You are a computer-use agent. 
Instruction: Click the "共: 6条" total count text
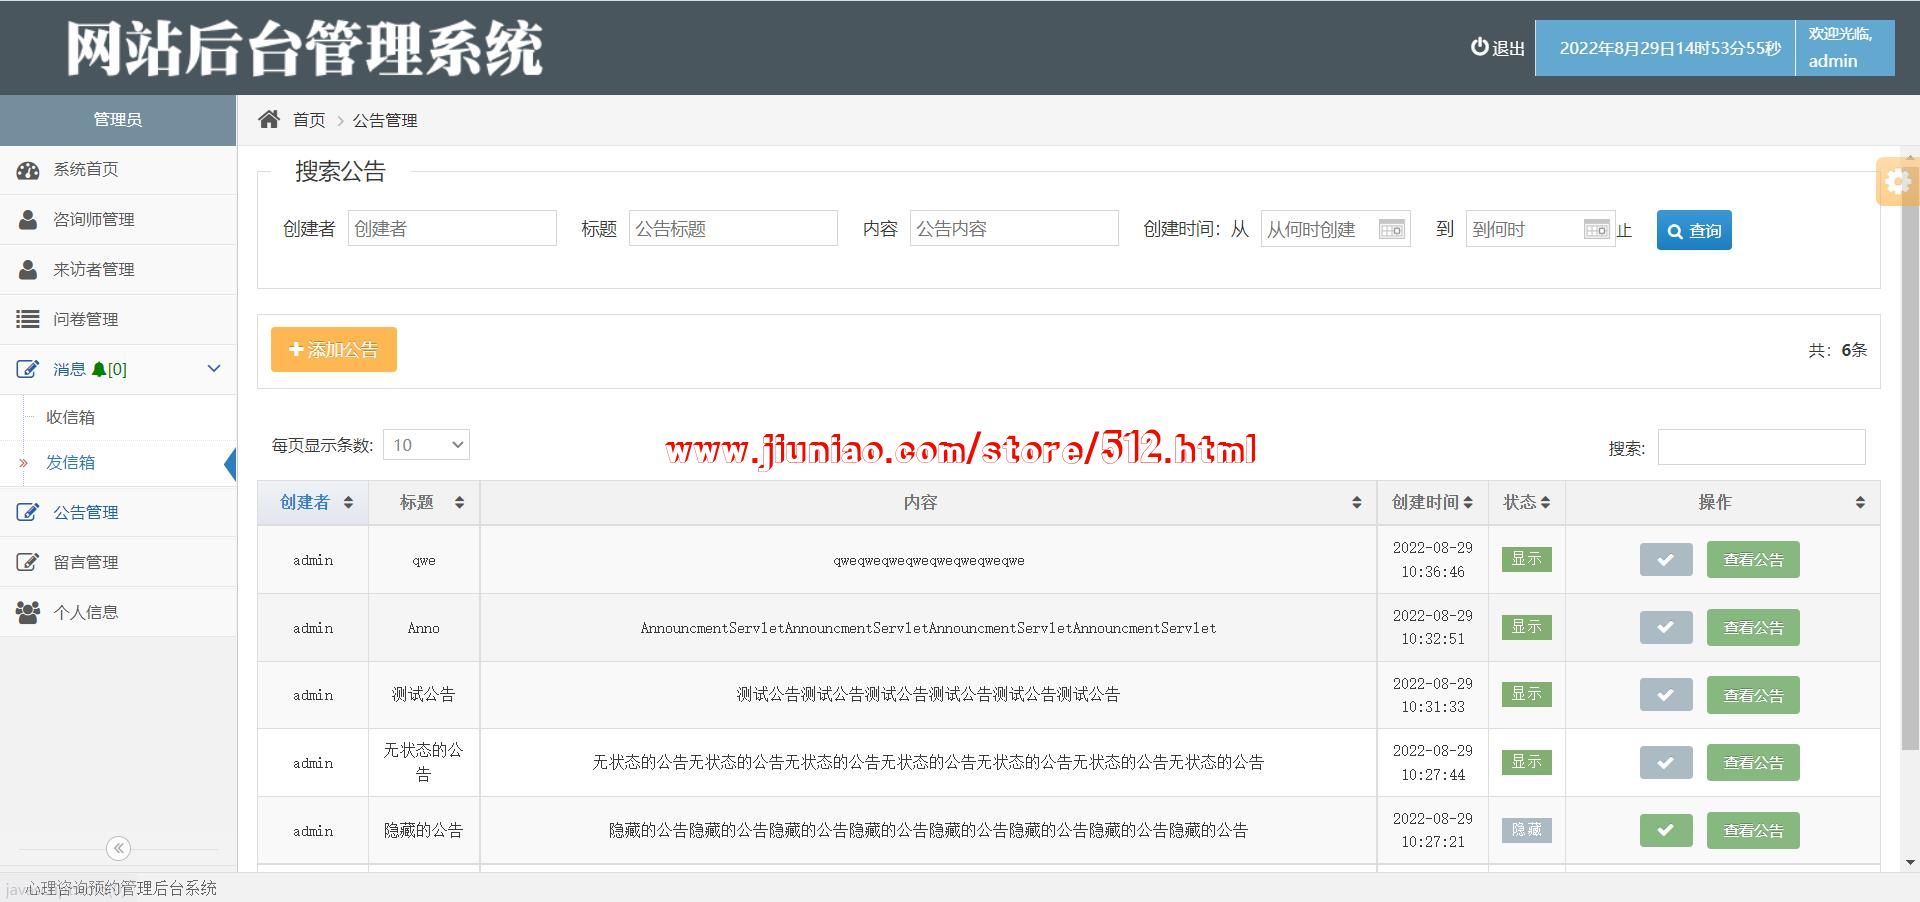[1837, 351]
